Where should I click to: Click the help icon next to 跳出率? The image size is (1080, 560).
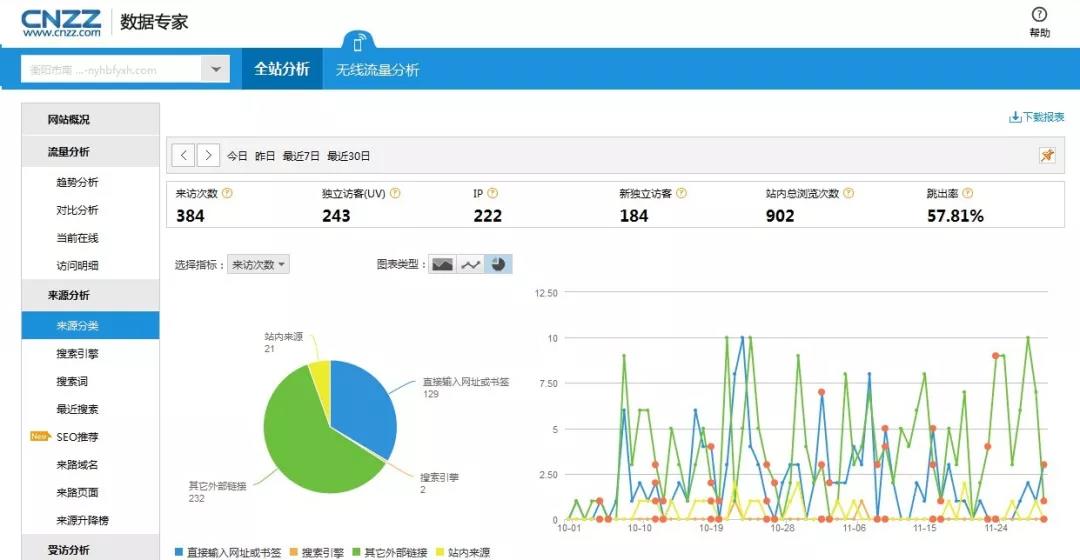click(x=967, y=194)
